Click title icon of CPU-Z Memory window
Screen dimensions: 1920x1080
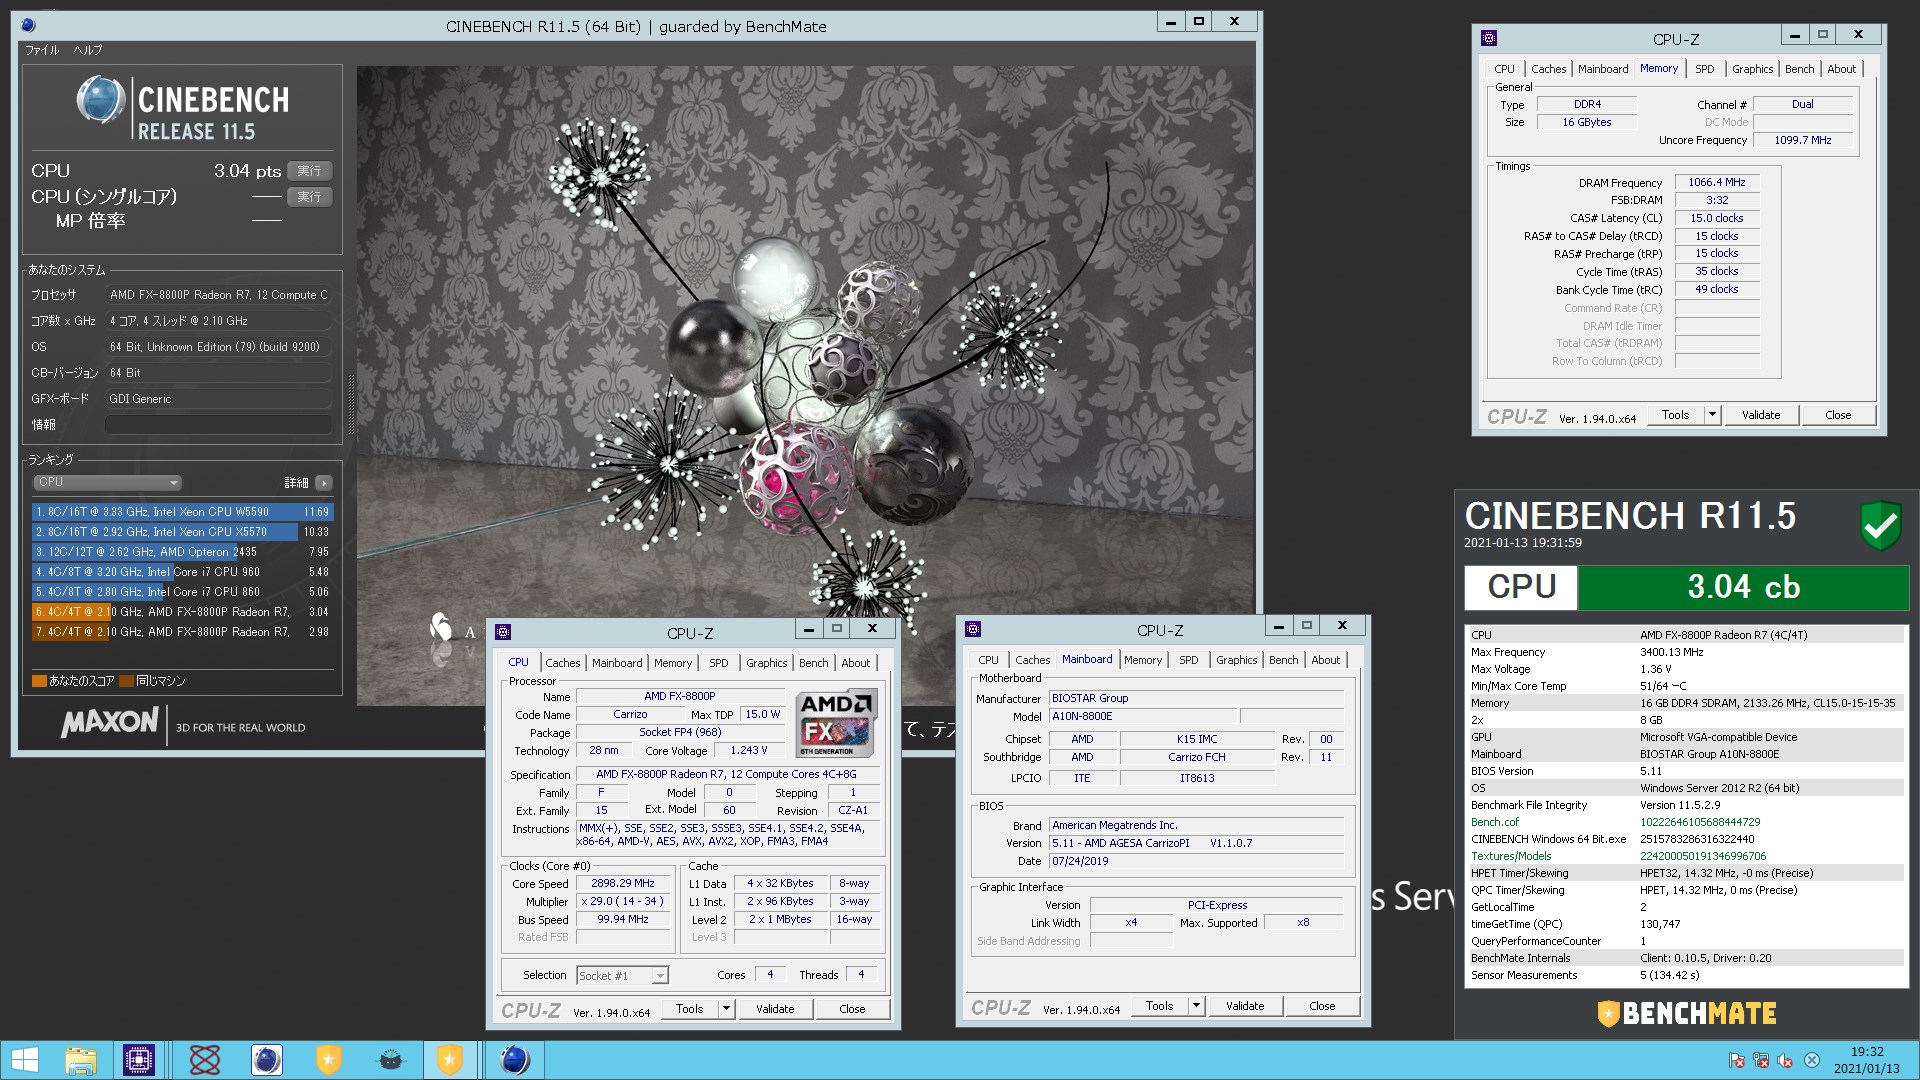click(x=1489, y=38)
